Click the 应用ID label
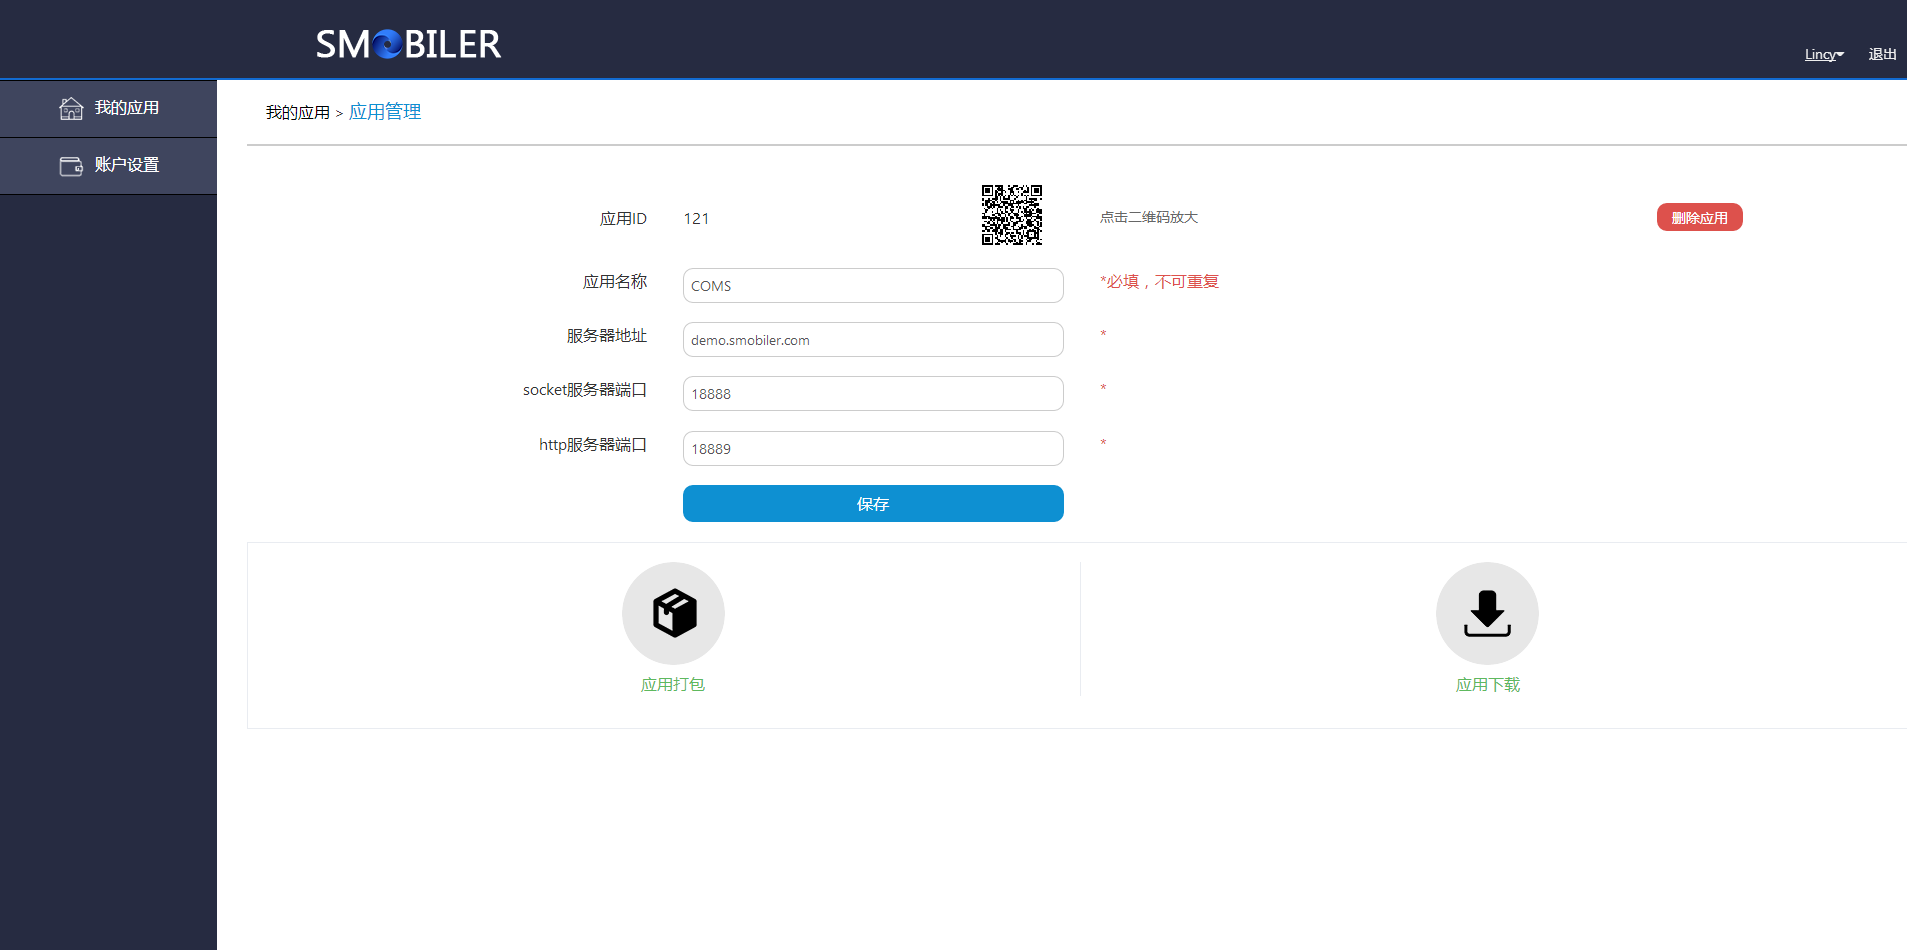 click(x=623, y=218)
